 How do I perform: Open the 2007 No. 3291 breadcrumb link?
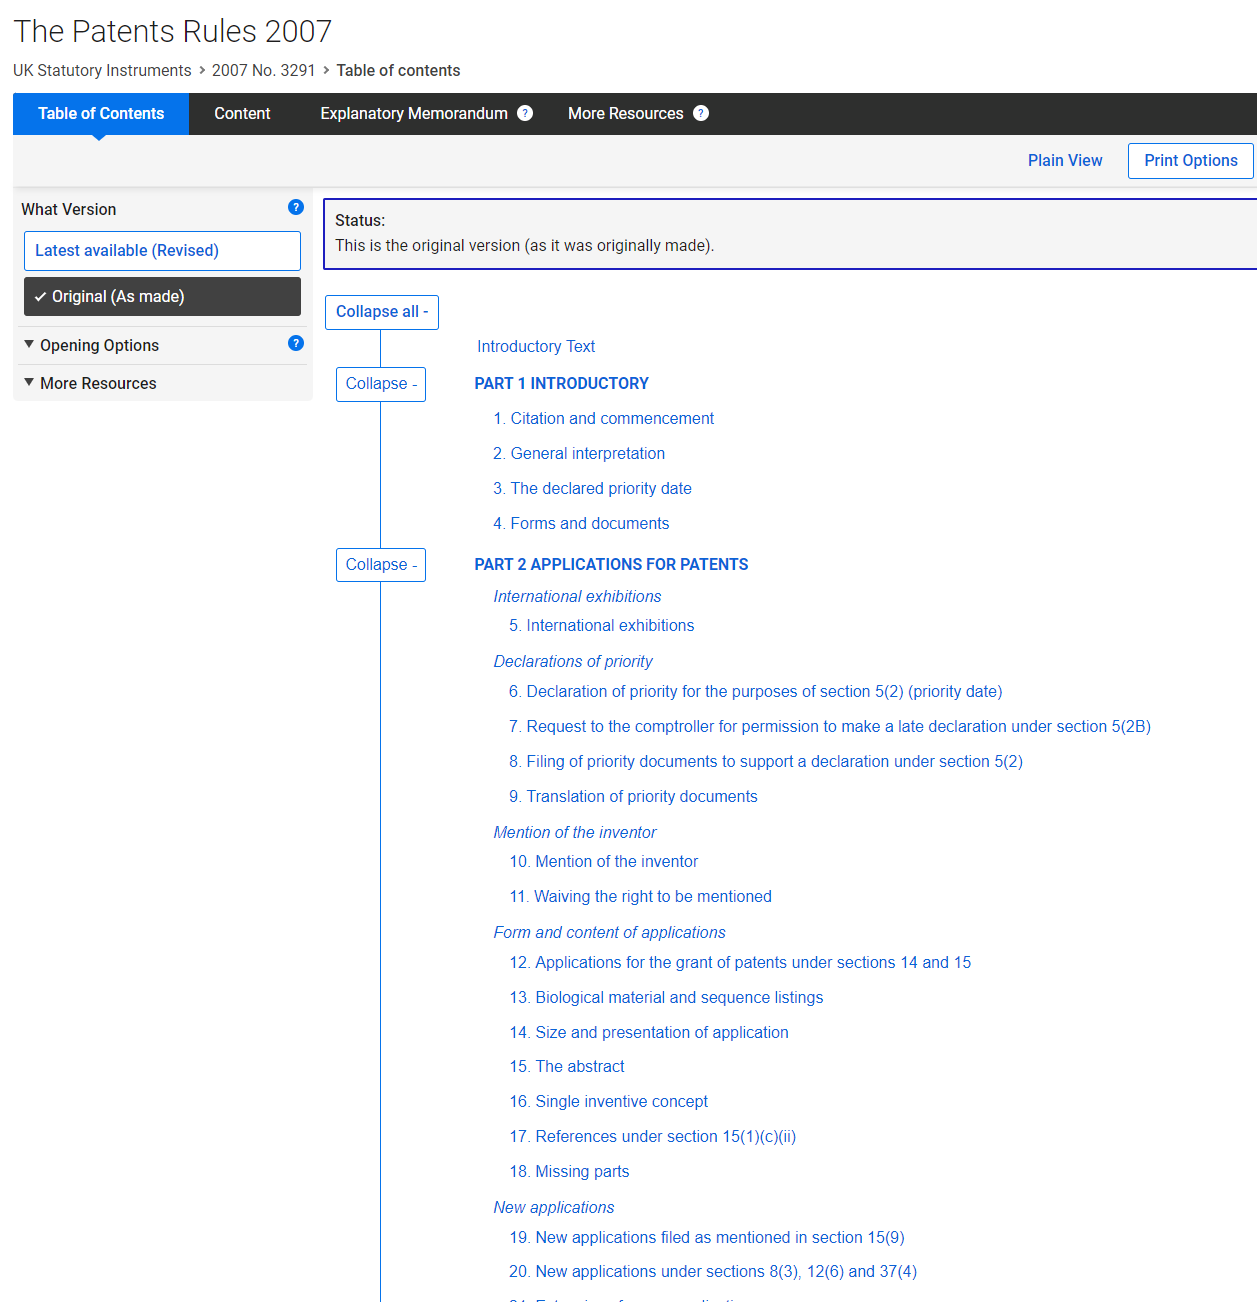coord(263,71)
